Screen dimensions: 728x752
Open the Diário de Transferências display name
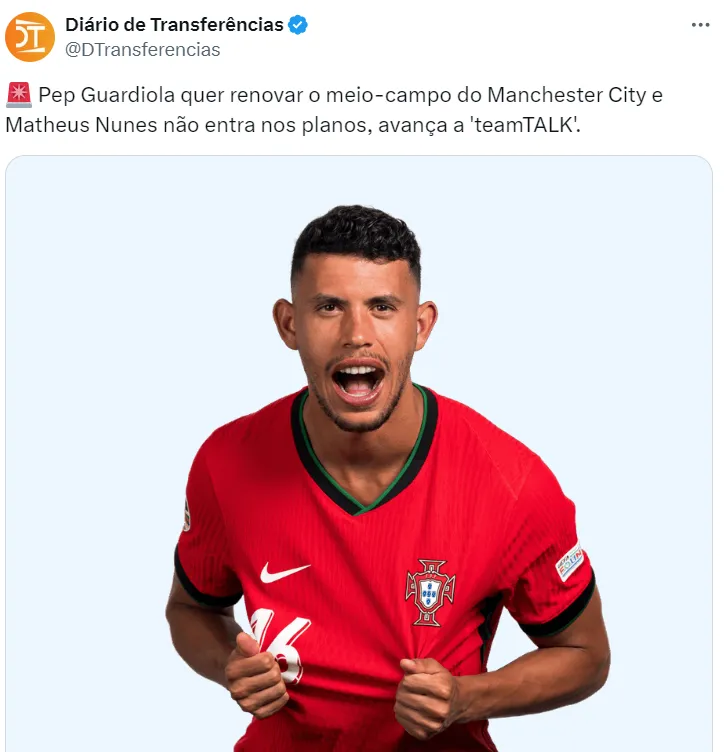(174, 25)
